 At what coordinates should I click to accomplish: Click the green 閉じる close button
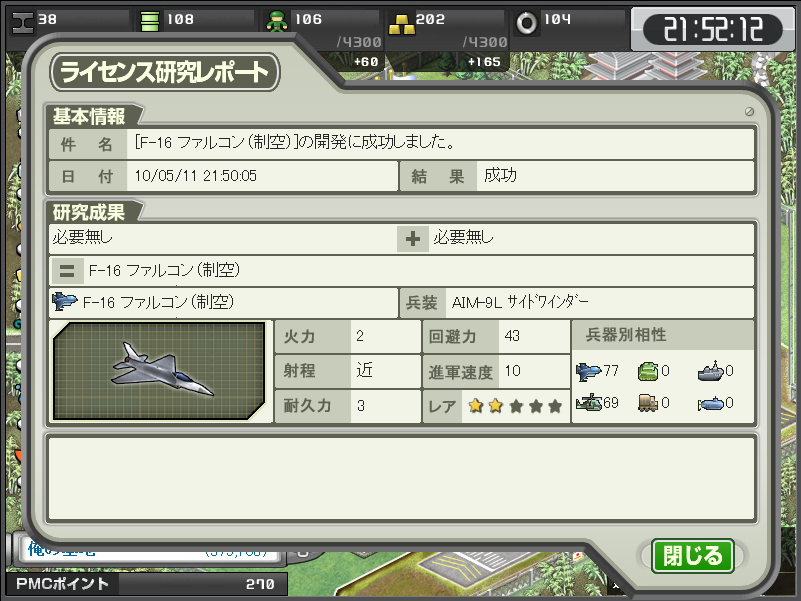tap(693, 556)
